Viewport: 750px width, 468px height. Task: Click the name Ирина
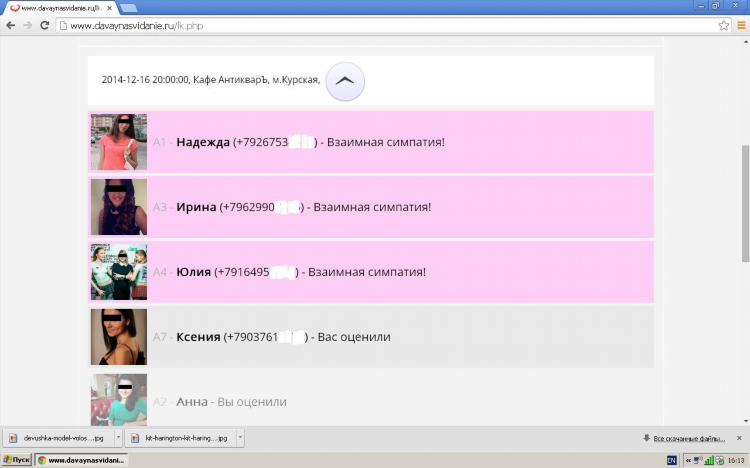pos(196,207)
